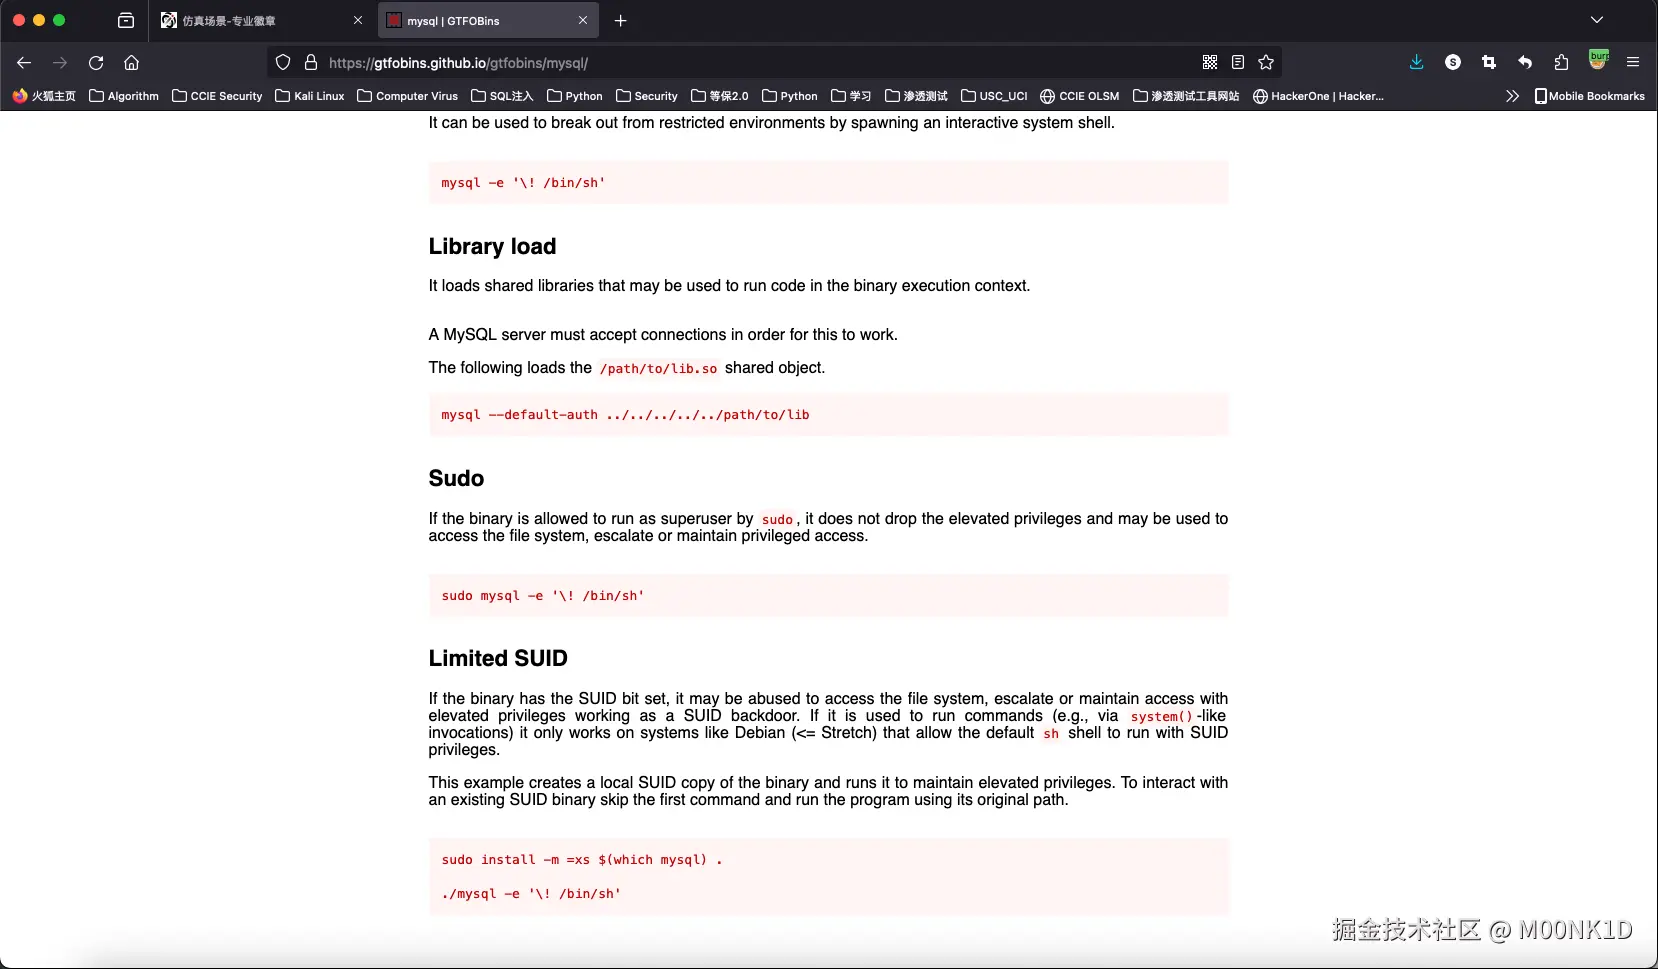Viewport: 1658px width, 969px height.
Task: Go to the browser home page
Action: (131, 62)
